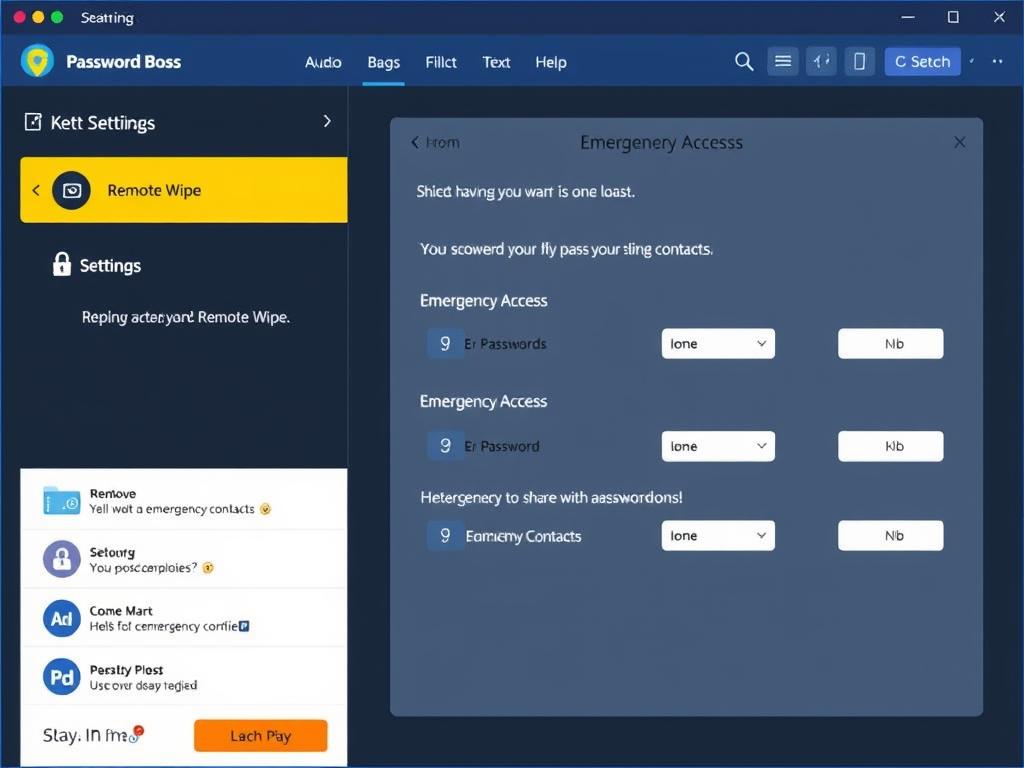Switch to the Bags tab
The width and height of the screenshot is (1024, 768).
click(x=383, y=62)
